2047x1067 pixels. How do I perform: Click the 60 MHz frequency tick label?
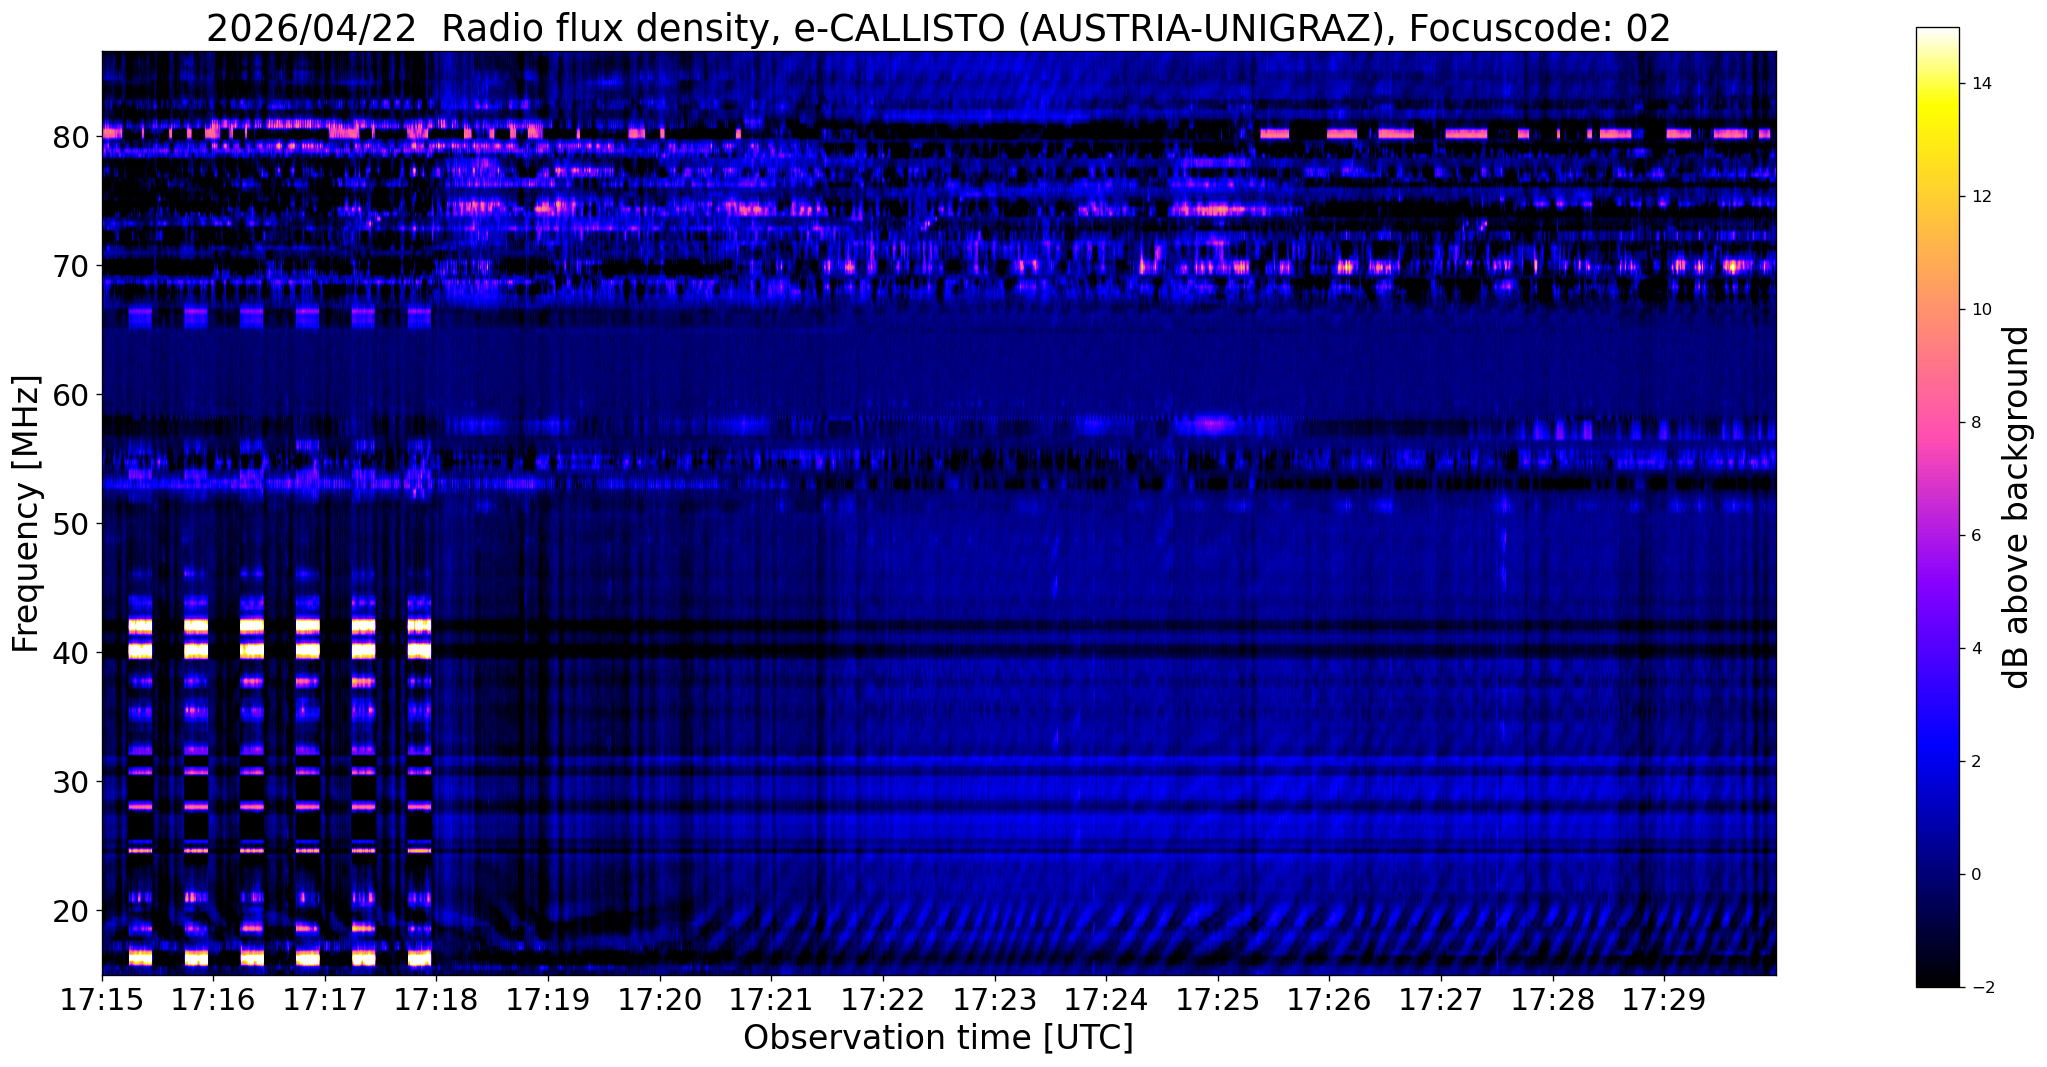(71, 395)
